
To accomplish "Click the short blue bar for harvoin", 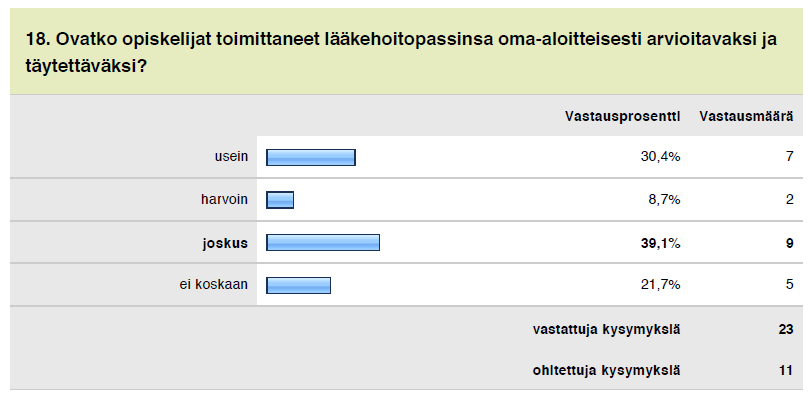I will [x=280, y=200].
